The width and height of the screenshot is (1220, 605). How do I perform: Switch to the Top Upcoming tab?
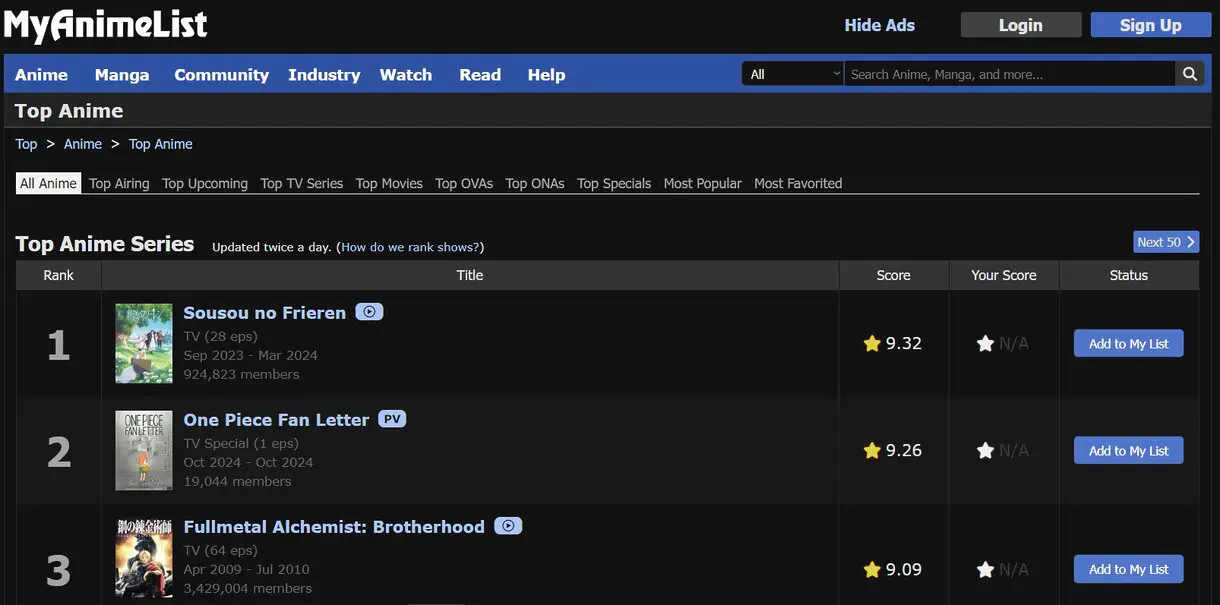tap(205, 183)
